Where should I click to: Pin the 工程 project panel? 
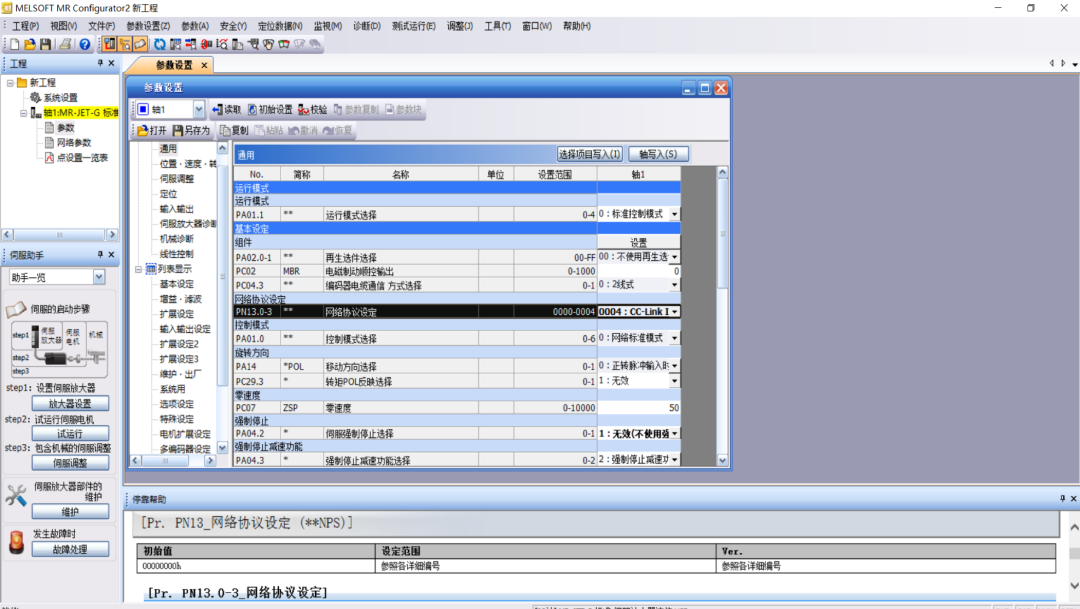point(100,63)
